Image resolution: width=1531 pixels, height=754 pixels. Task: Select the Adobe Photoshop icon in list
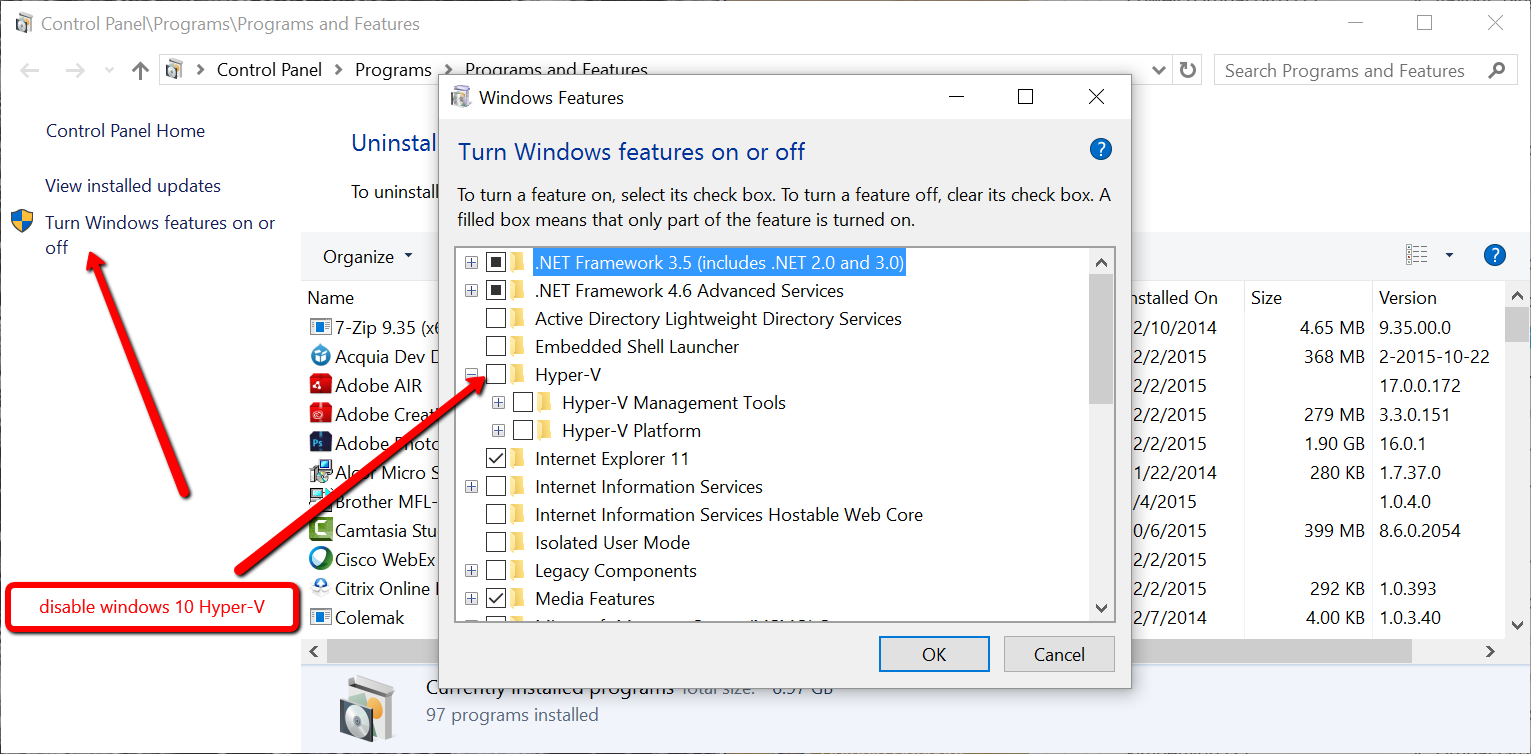tap(320, 443)
